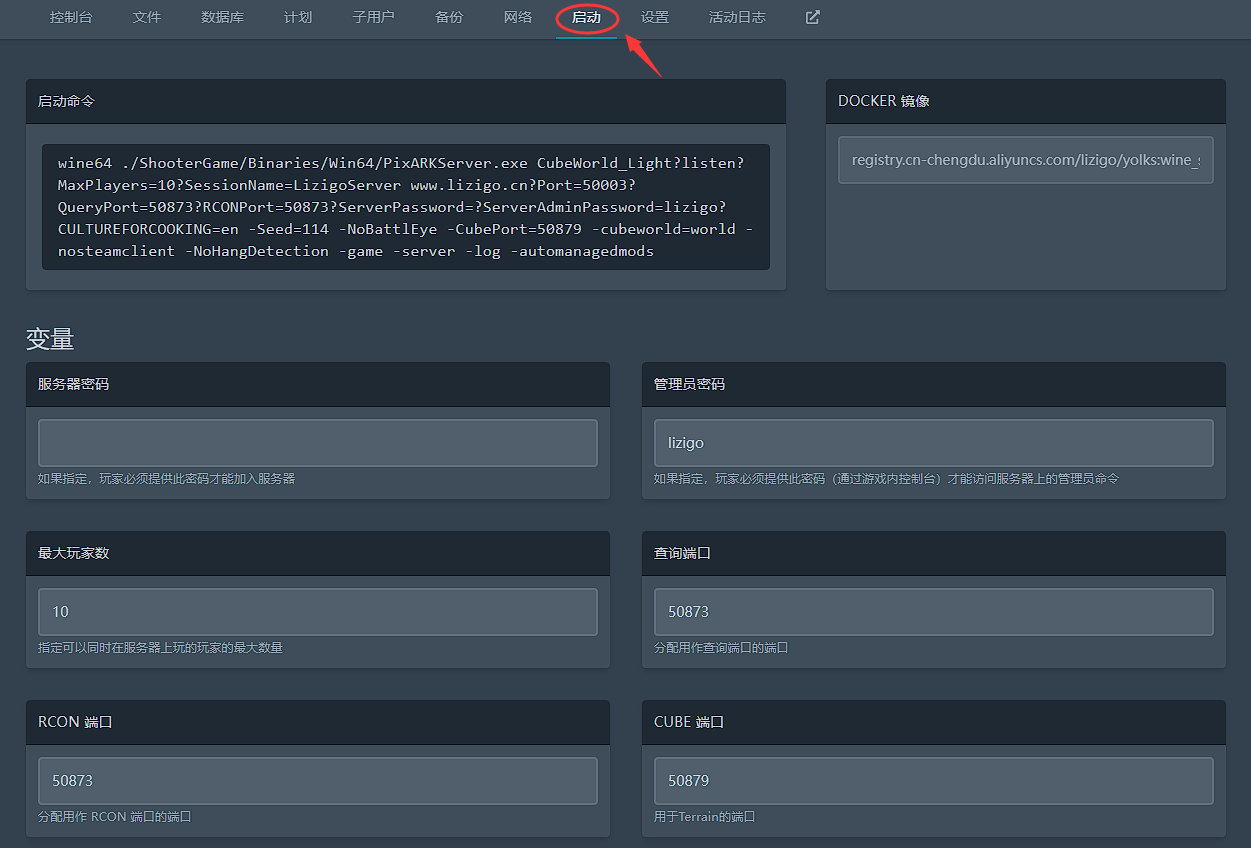Focus the CUBE 端口 field showing 50879

coord(934,781)
